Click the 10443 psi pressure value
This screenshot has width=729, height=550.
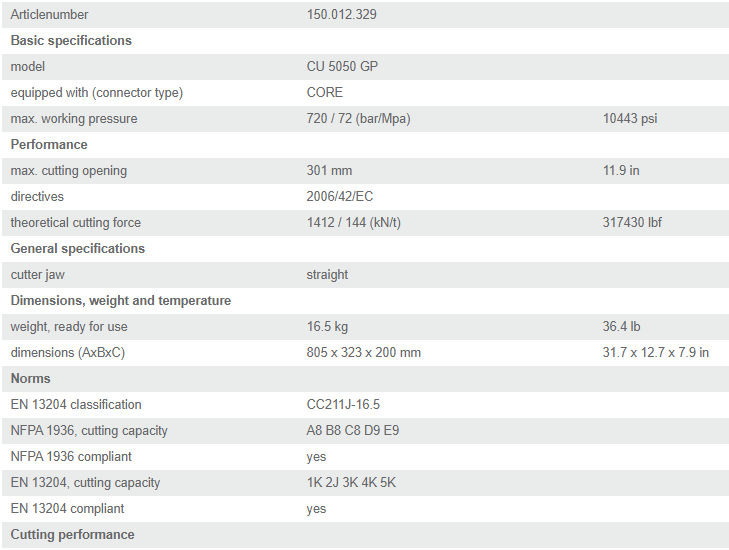(630, 119)
